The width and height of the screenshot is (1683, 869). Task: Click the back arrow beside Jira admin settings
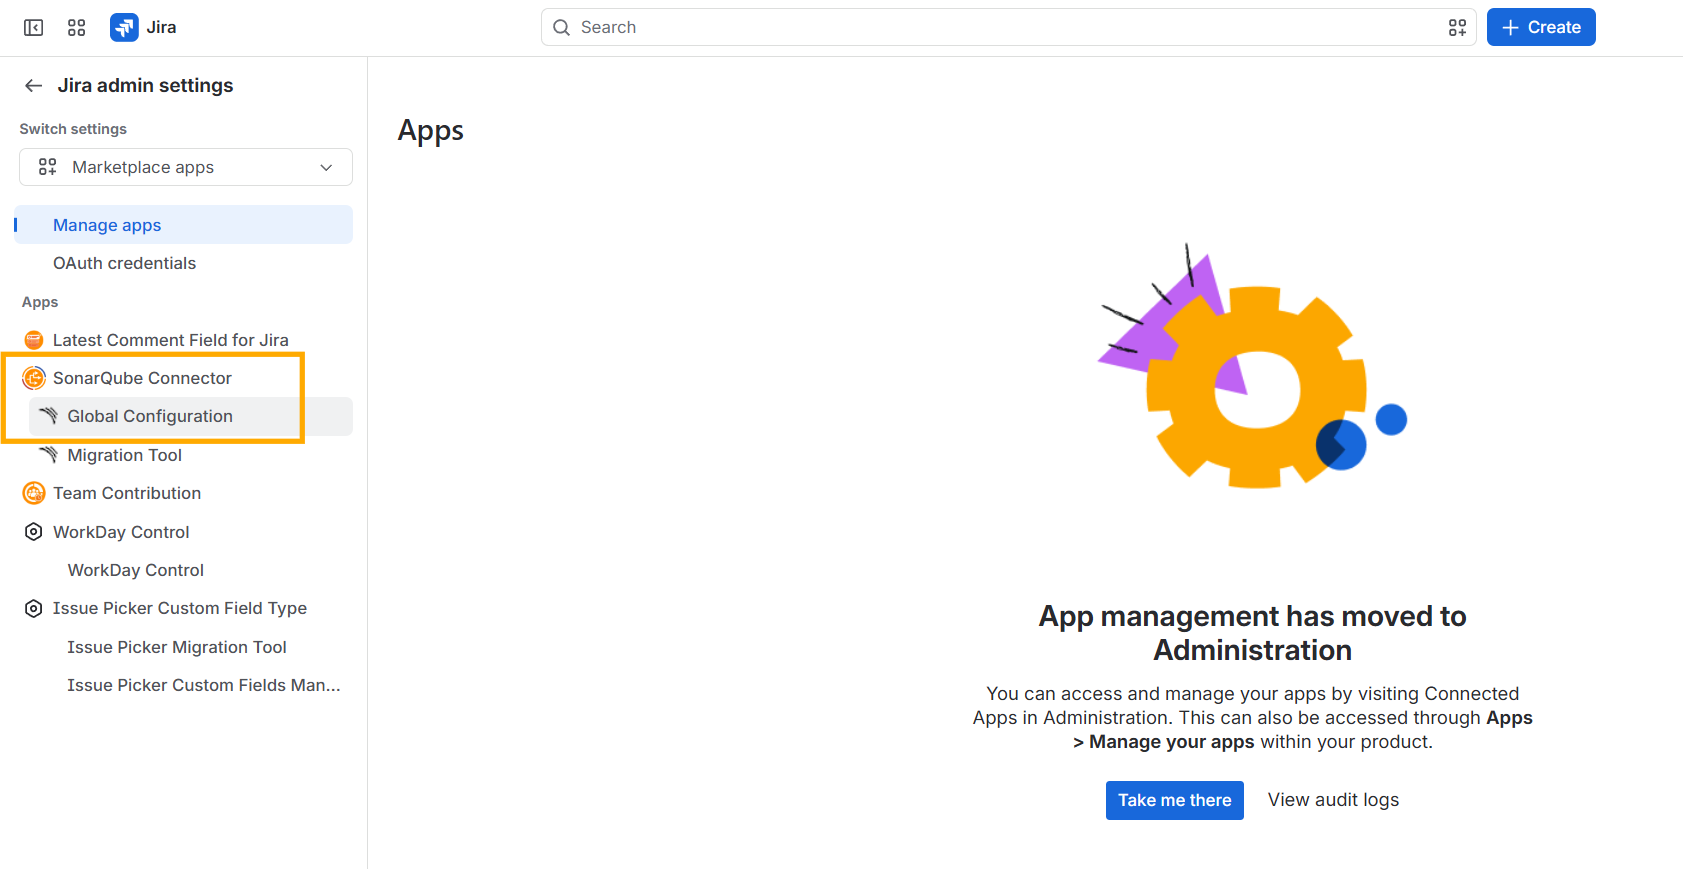(34, 86)
